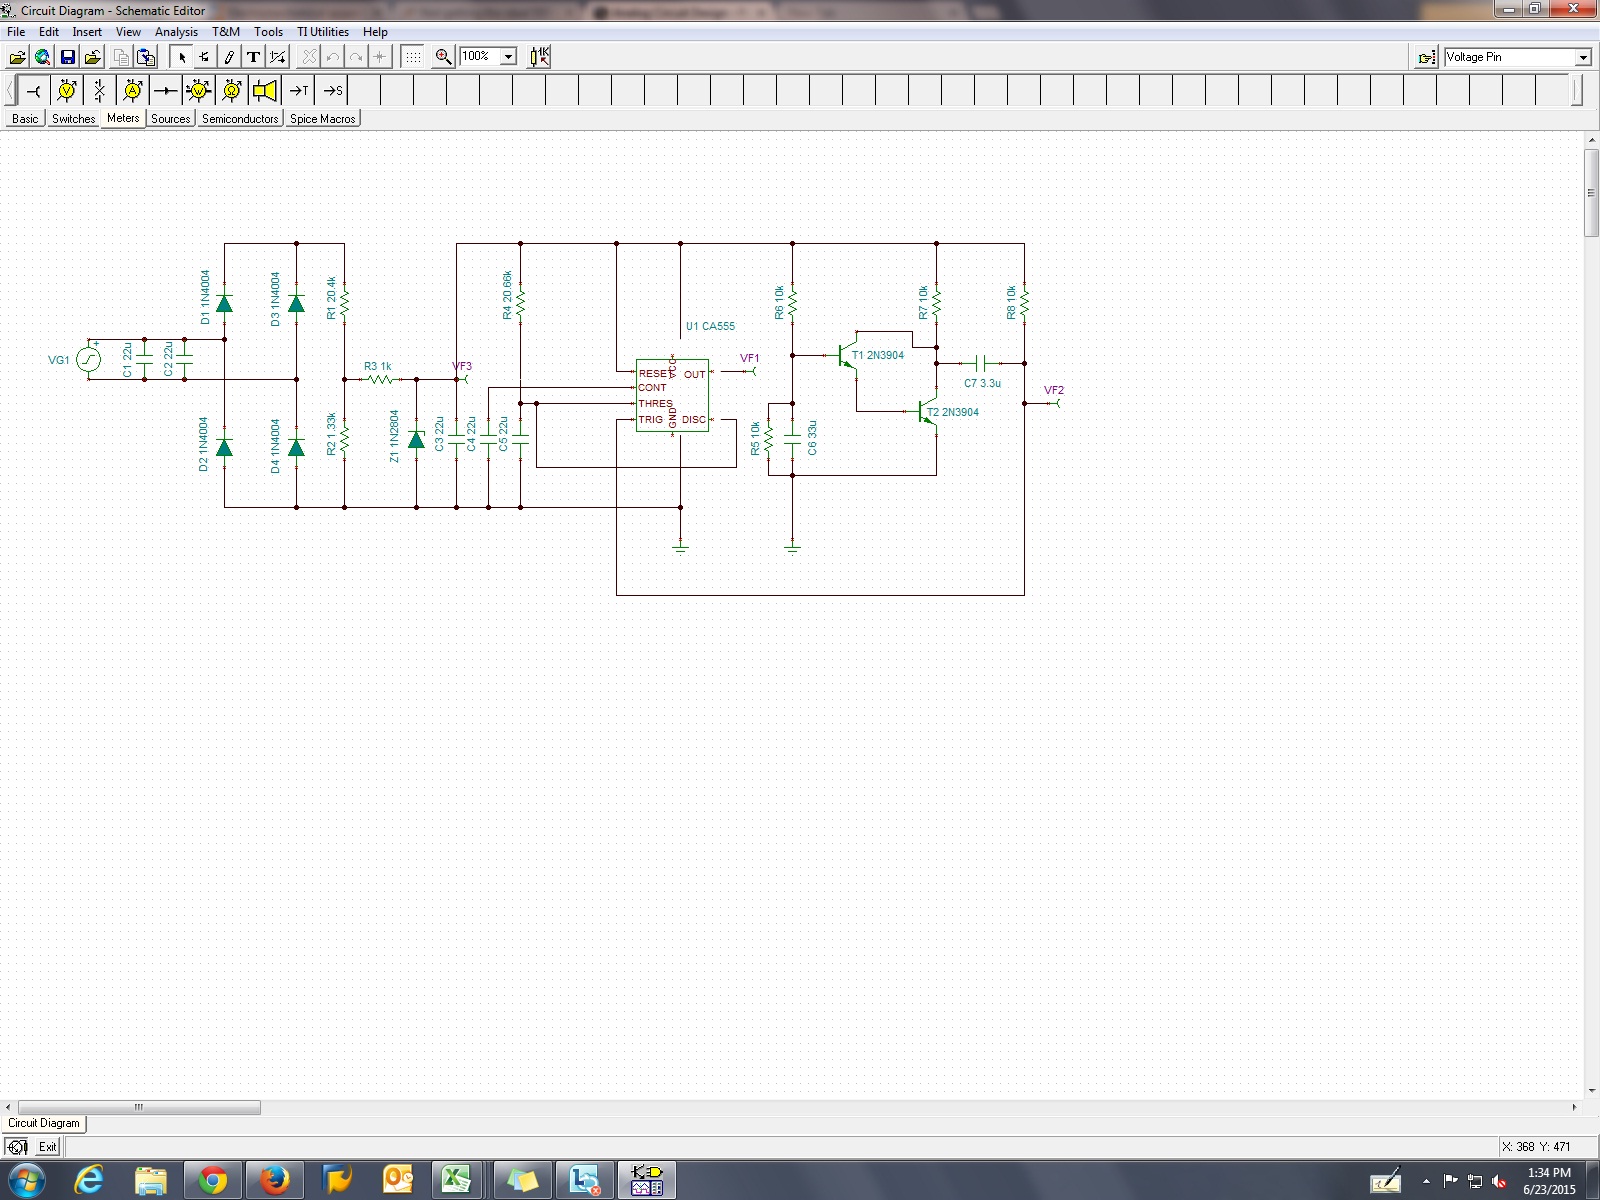The image size is (1600, 1200).
Task: Insert an open circuit meter component
Action: pos(100,91)
